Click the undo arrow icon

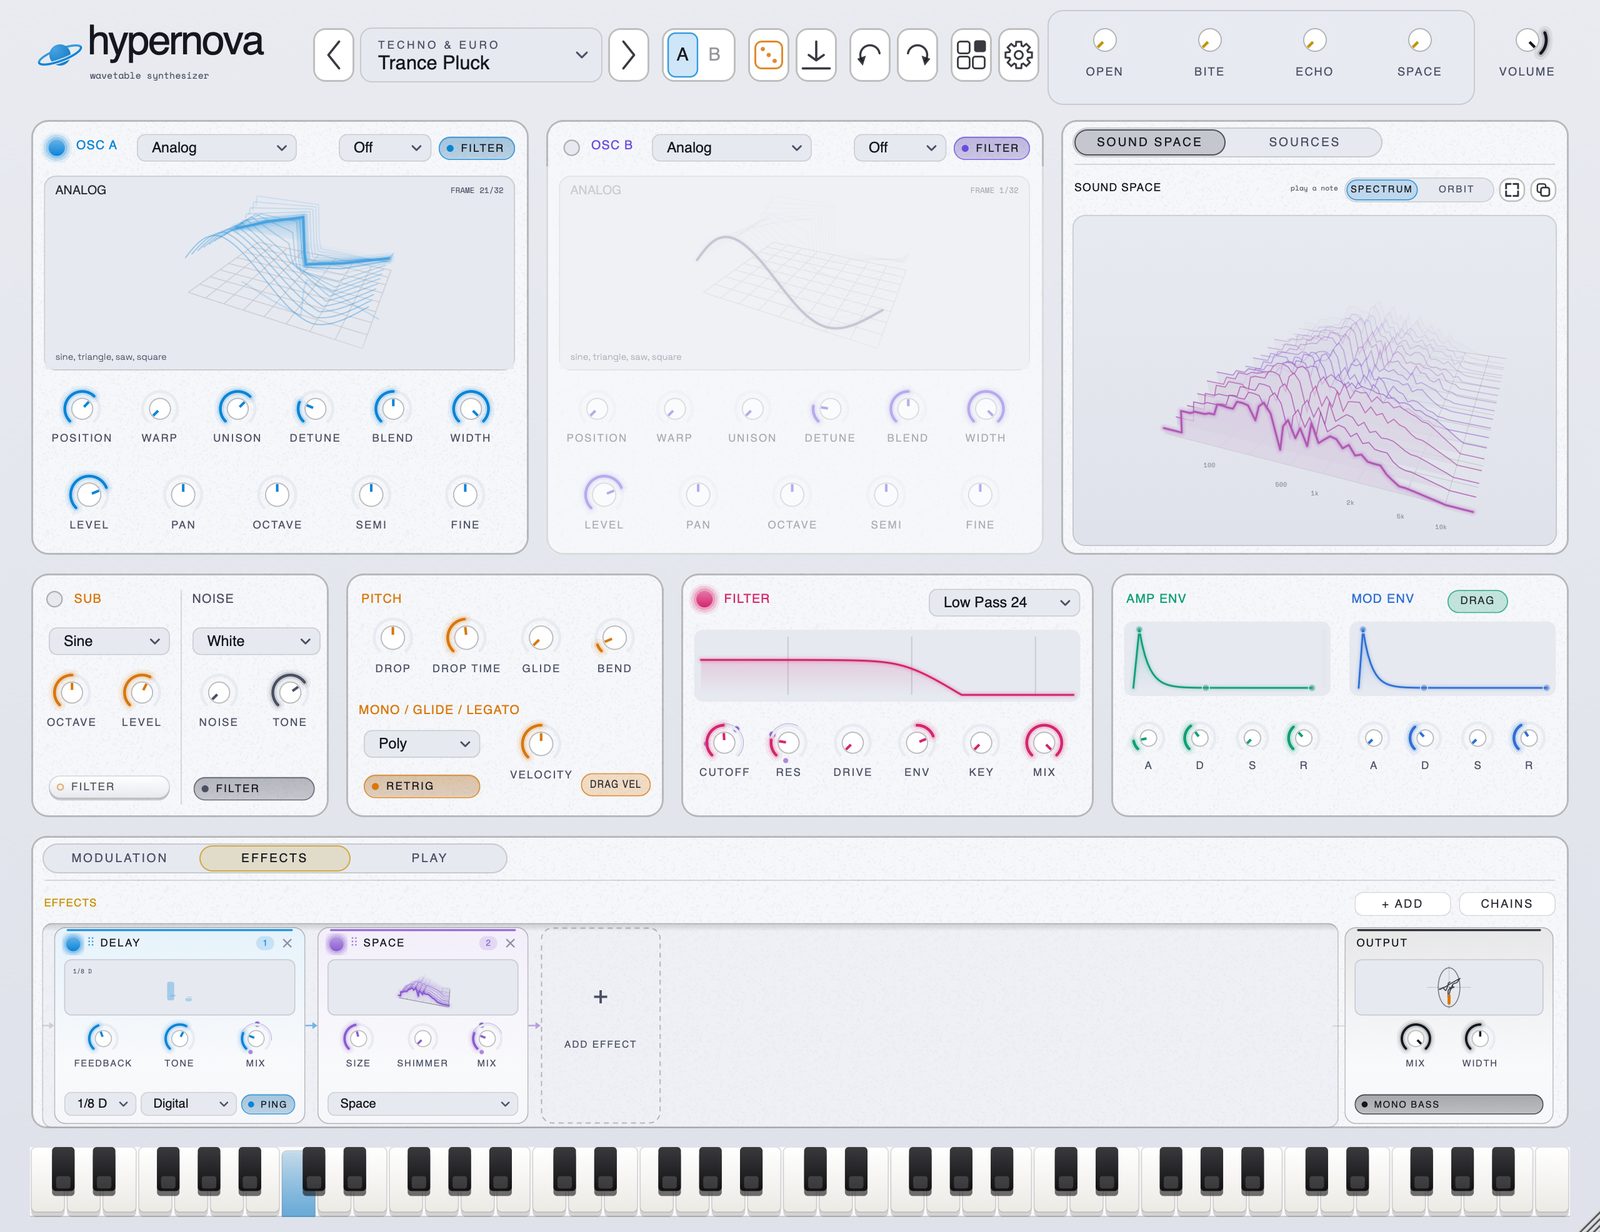point(870,55)
